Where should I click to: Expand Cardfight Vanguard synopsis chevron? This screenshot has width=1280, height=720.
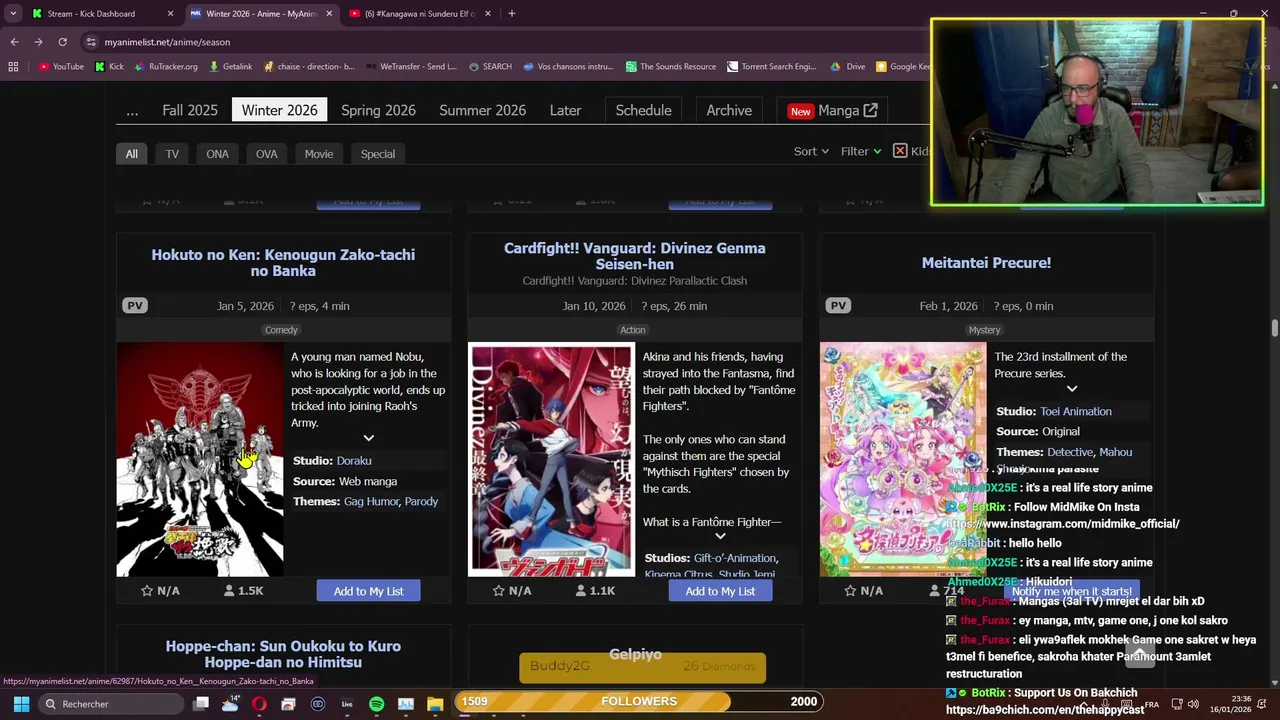click(x=720, y=537)
